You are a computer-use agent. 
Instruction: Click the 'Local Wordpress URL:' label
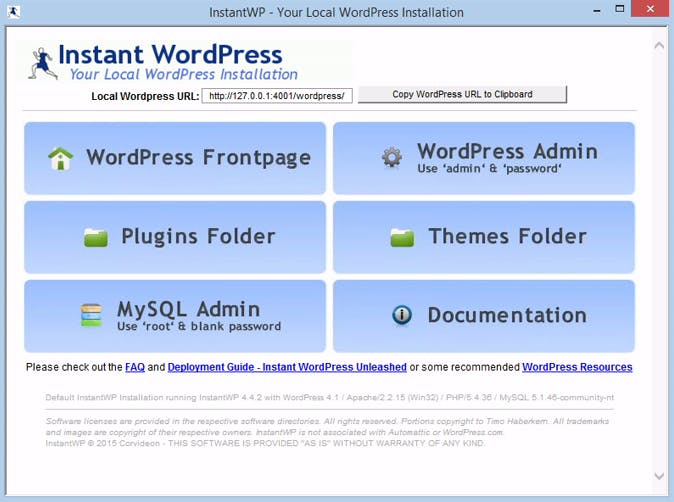[x=145, y=96]
